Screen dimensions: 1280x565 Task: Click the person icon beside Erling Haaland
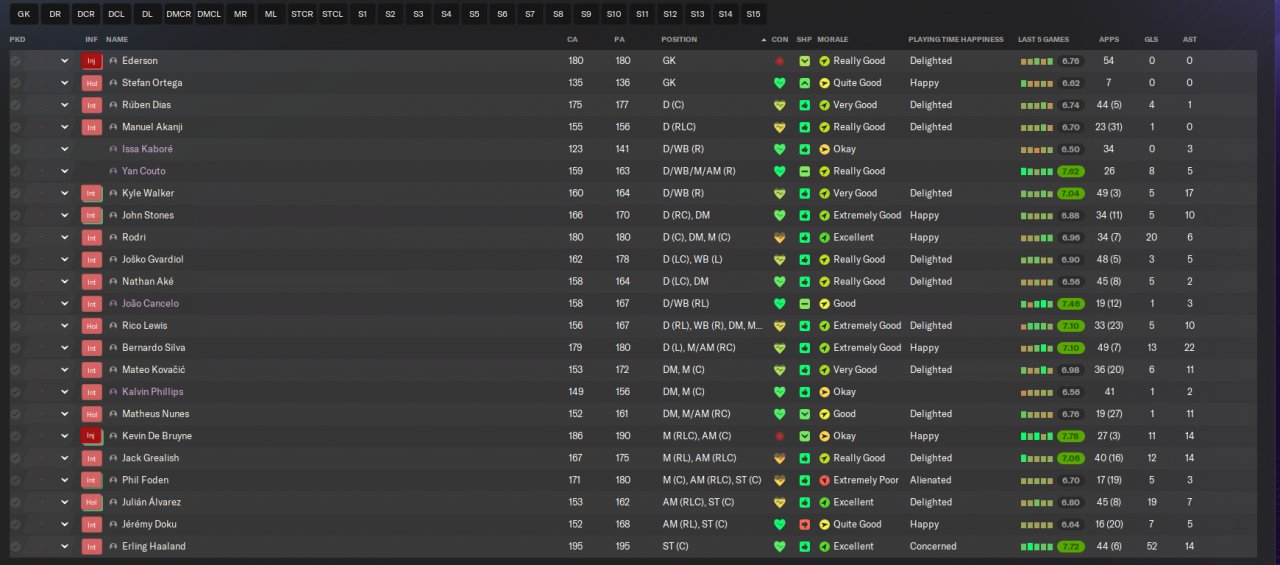click(x=113, y=546)
